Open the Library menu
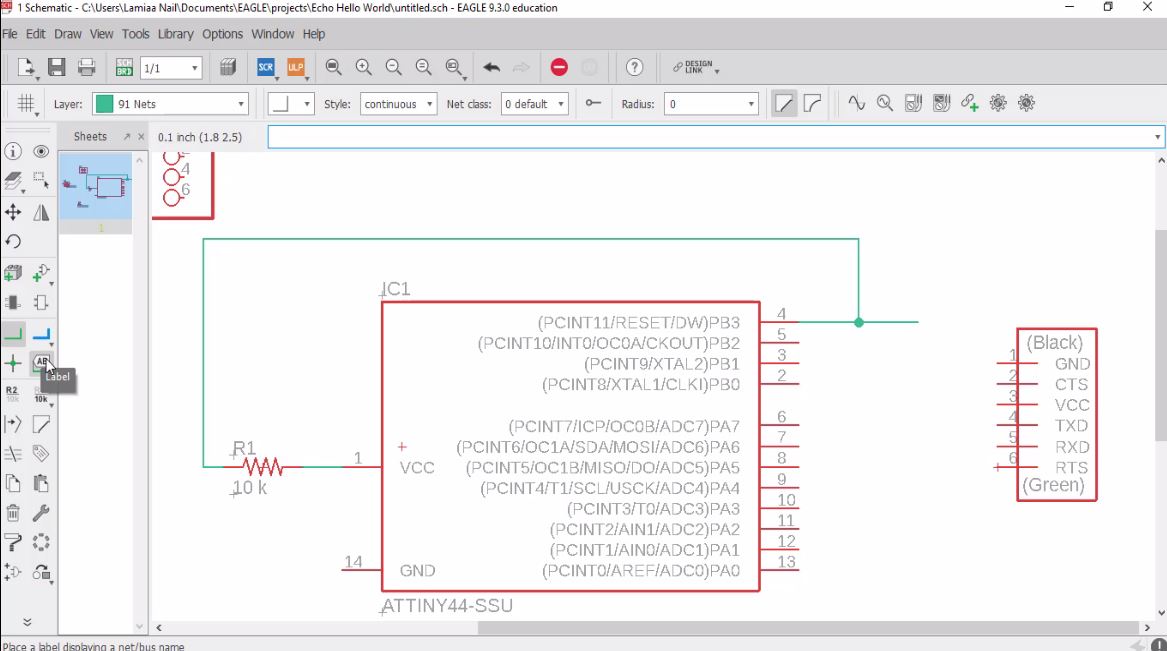This screenshot has height=651, width=1167. click(x=176, y=34)
